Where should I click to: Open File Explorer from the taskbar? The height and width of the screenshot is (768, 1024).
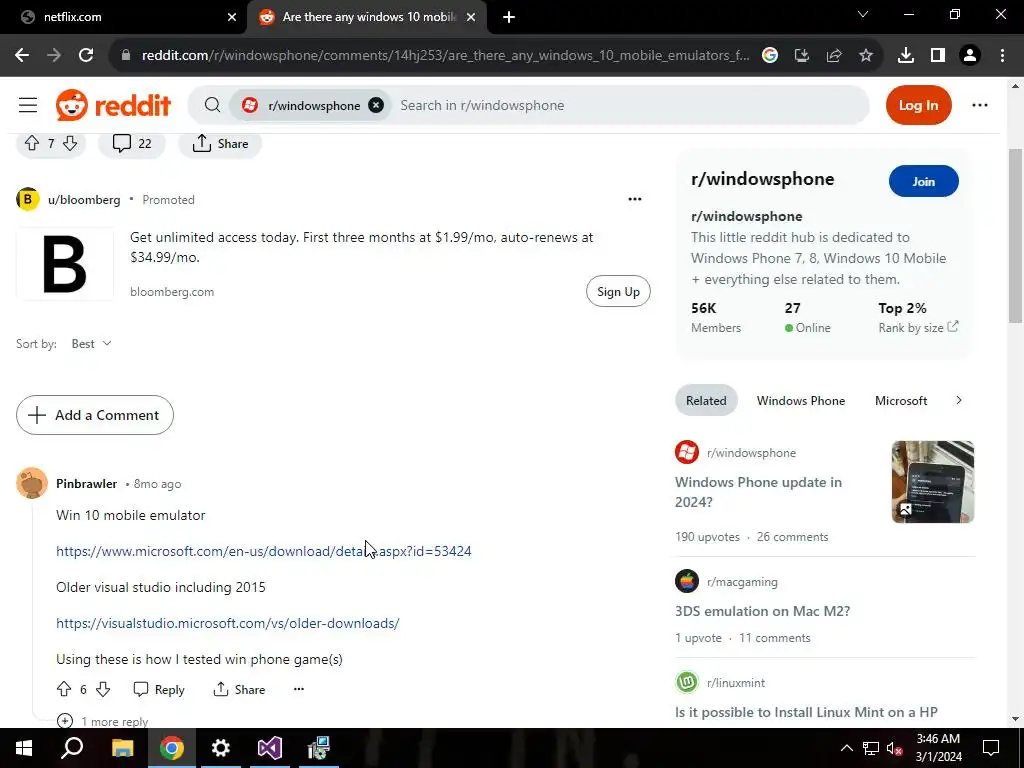(122, 748)
